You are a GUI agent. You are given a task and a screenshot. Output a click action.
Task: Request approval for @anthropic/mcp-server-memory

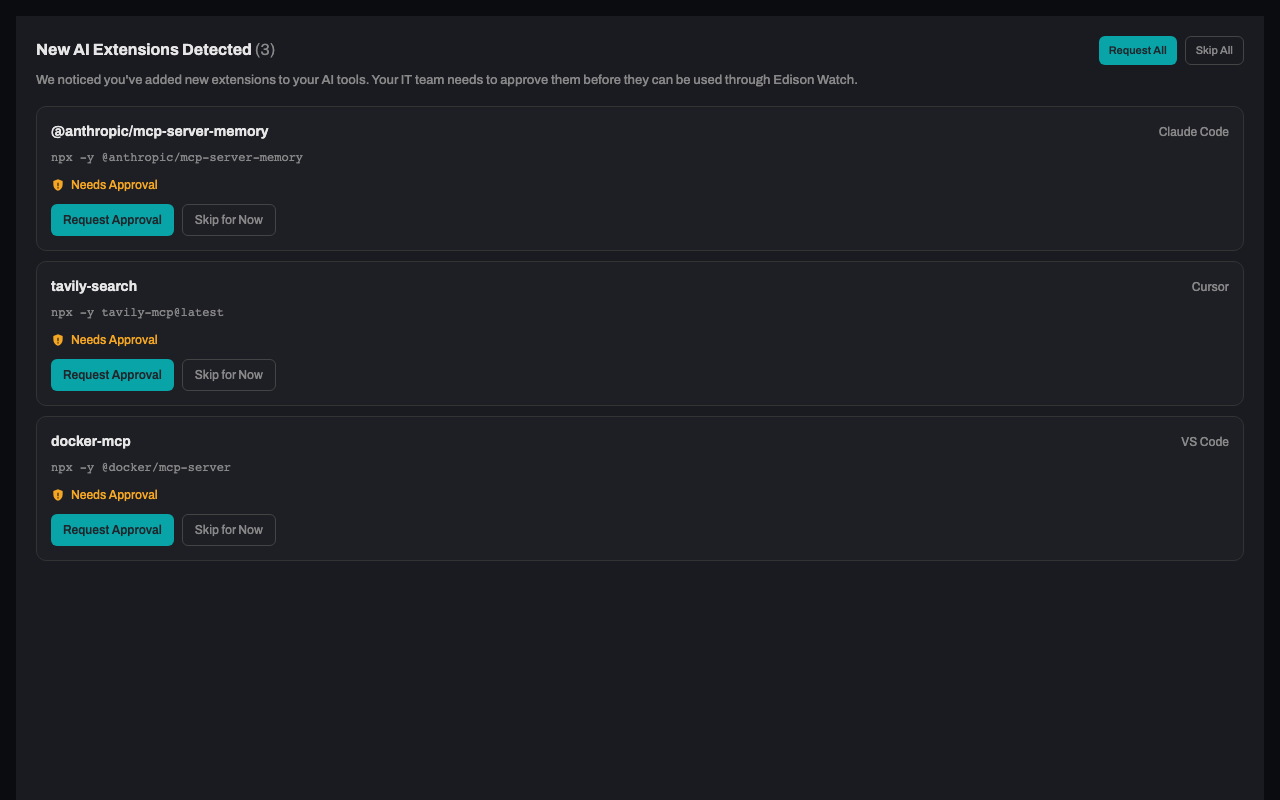[x=112, y=219]
